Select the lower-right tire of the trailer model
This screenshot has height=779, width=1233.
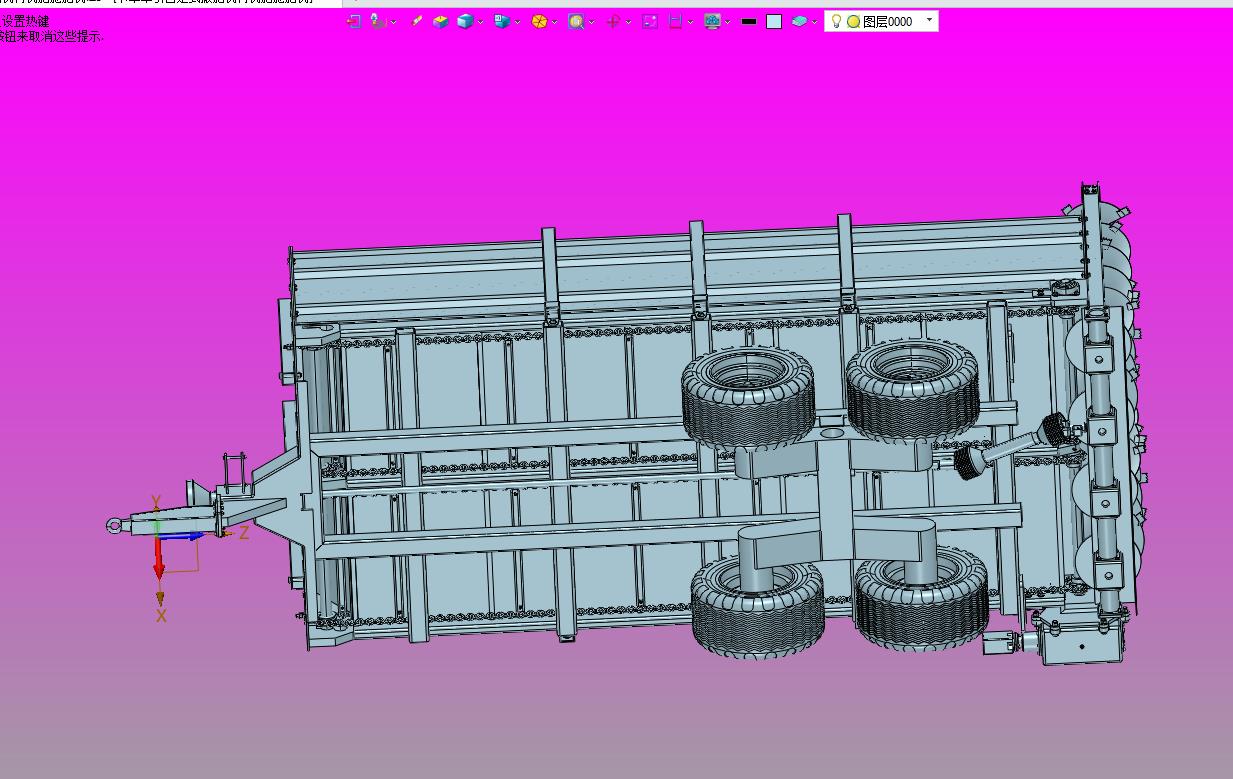coord(921,597)
